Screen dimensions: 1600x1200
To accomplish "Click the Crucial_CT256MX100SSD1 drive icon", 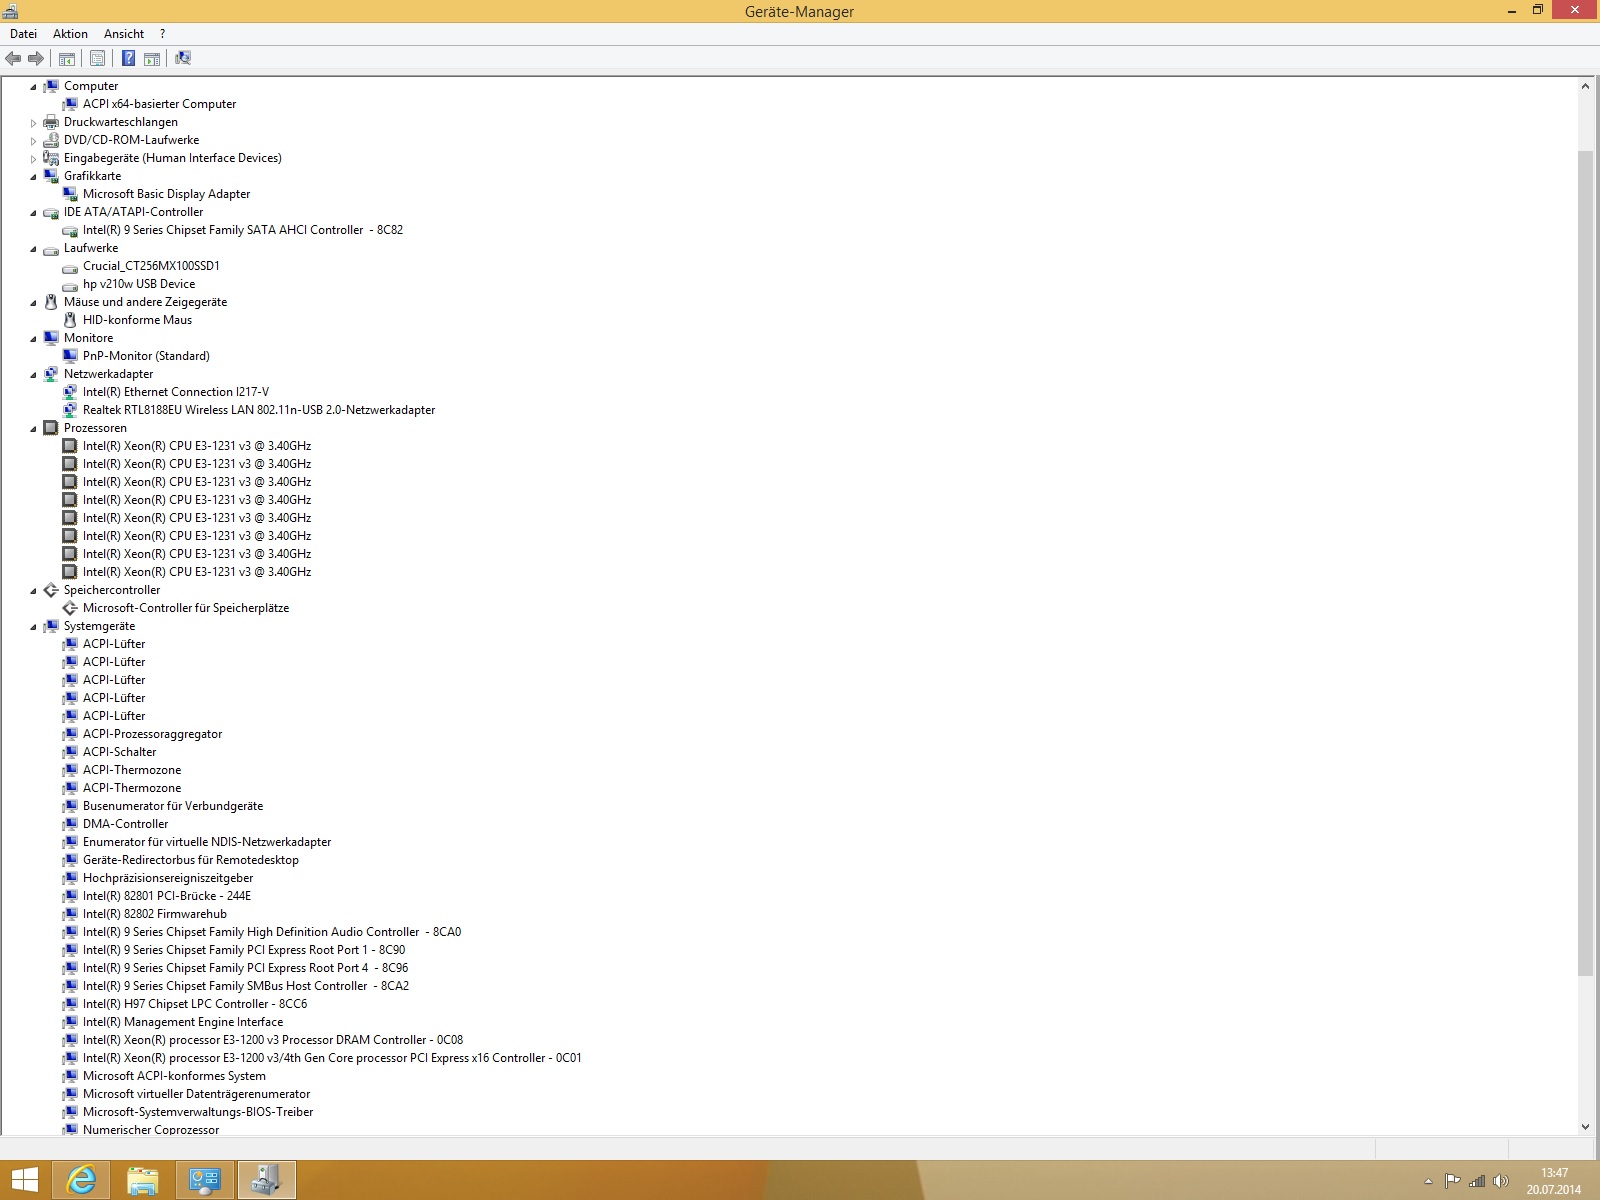I will click(x=70, y=267).
